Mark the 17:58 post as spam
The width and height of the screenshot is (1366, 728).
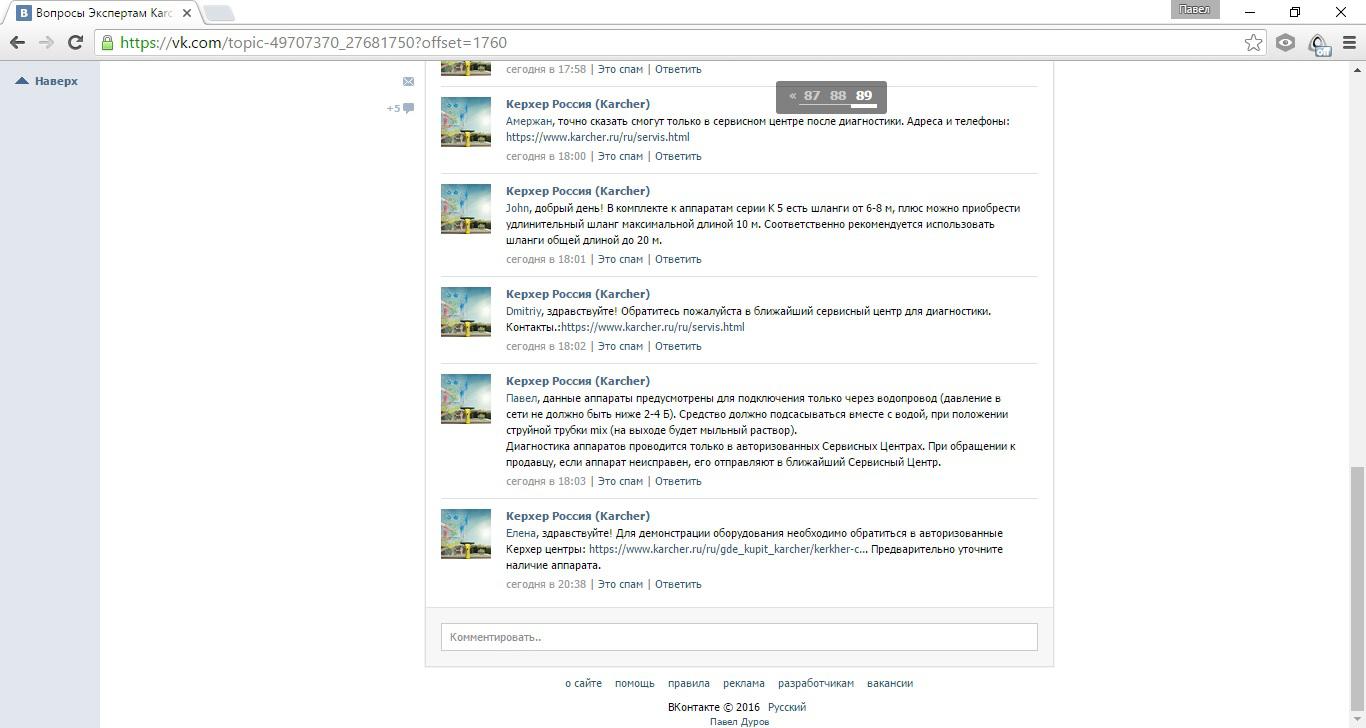click(x=620, y=69)
